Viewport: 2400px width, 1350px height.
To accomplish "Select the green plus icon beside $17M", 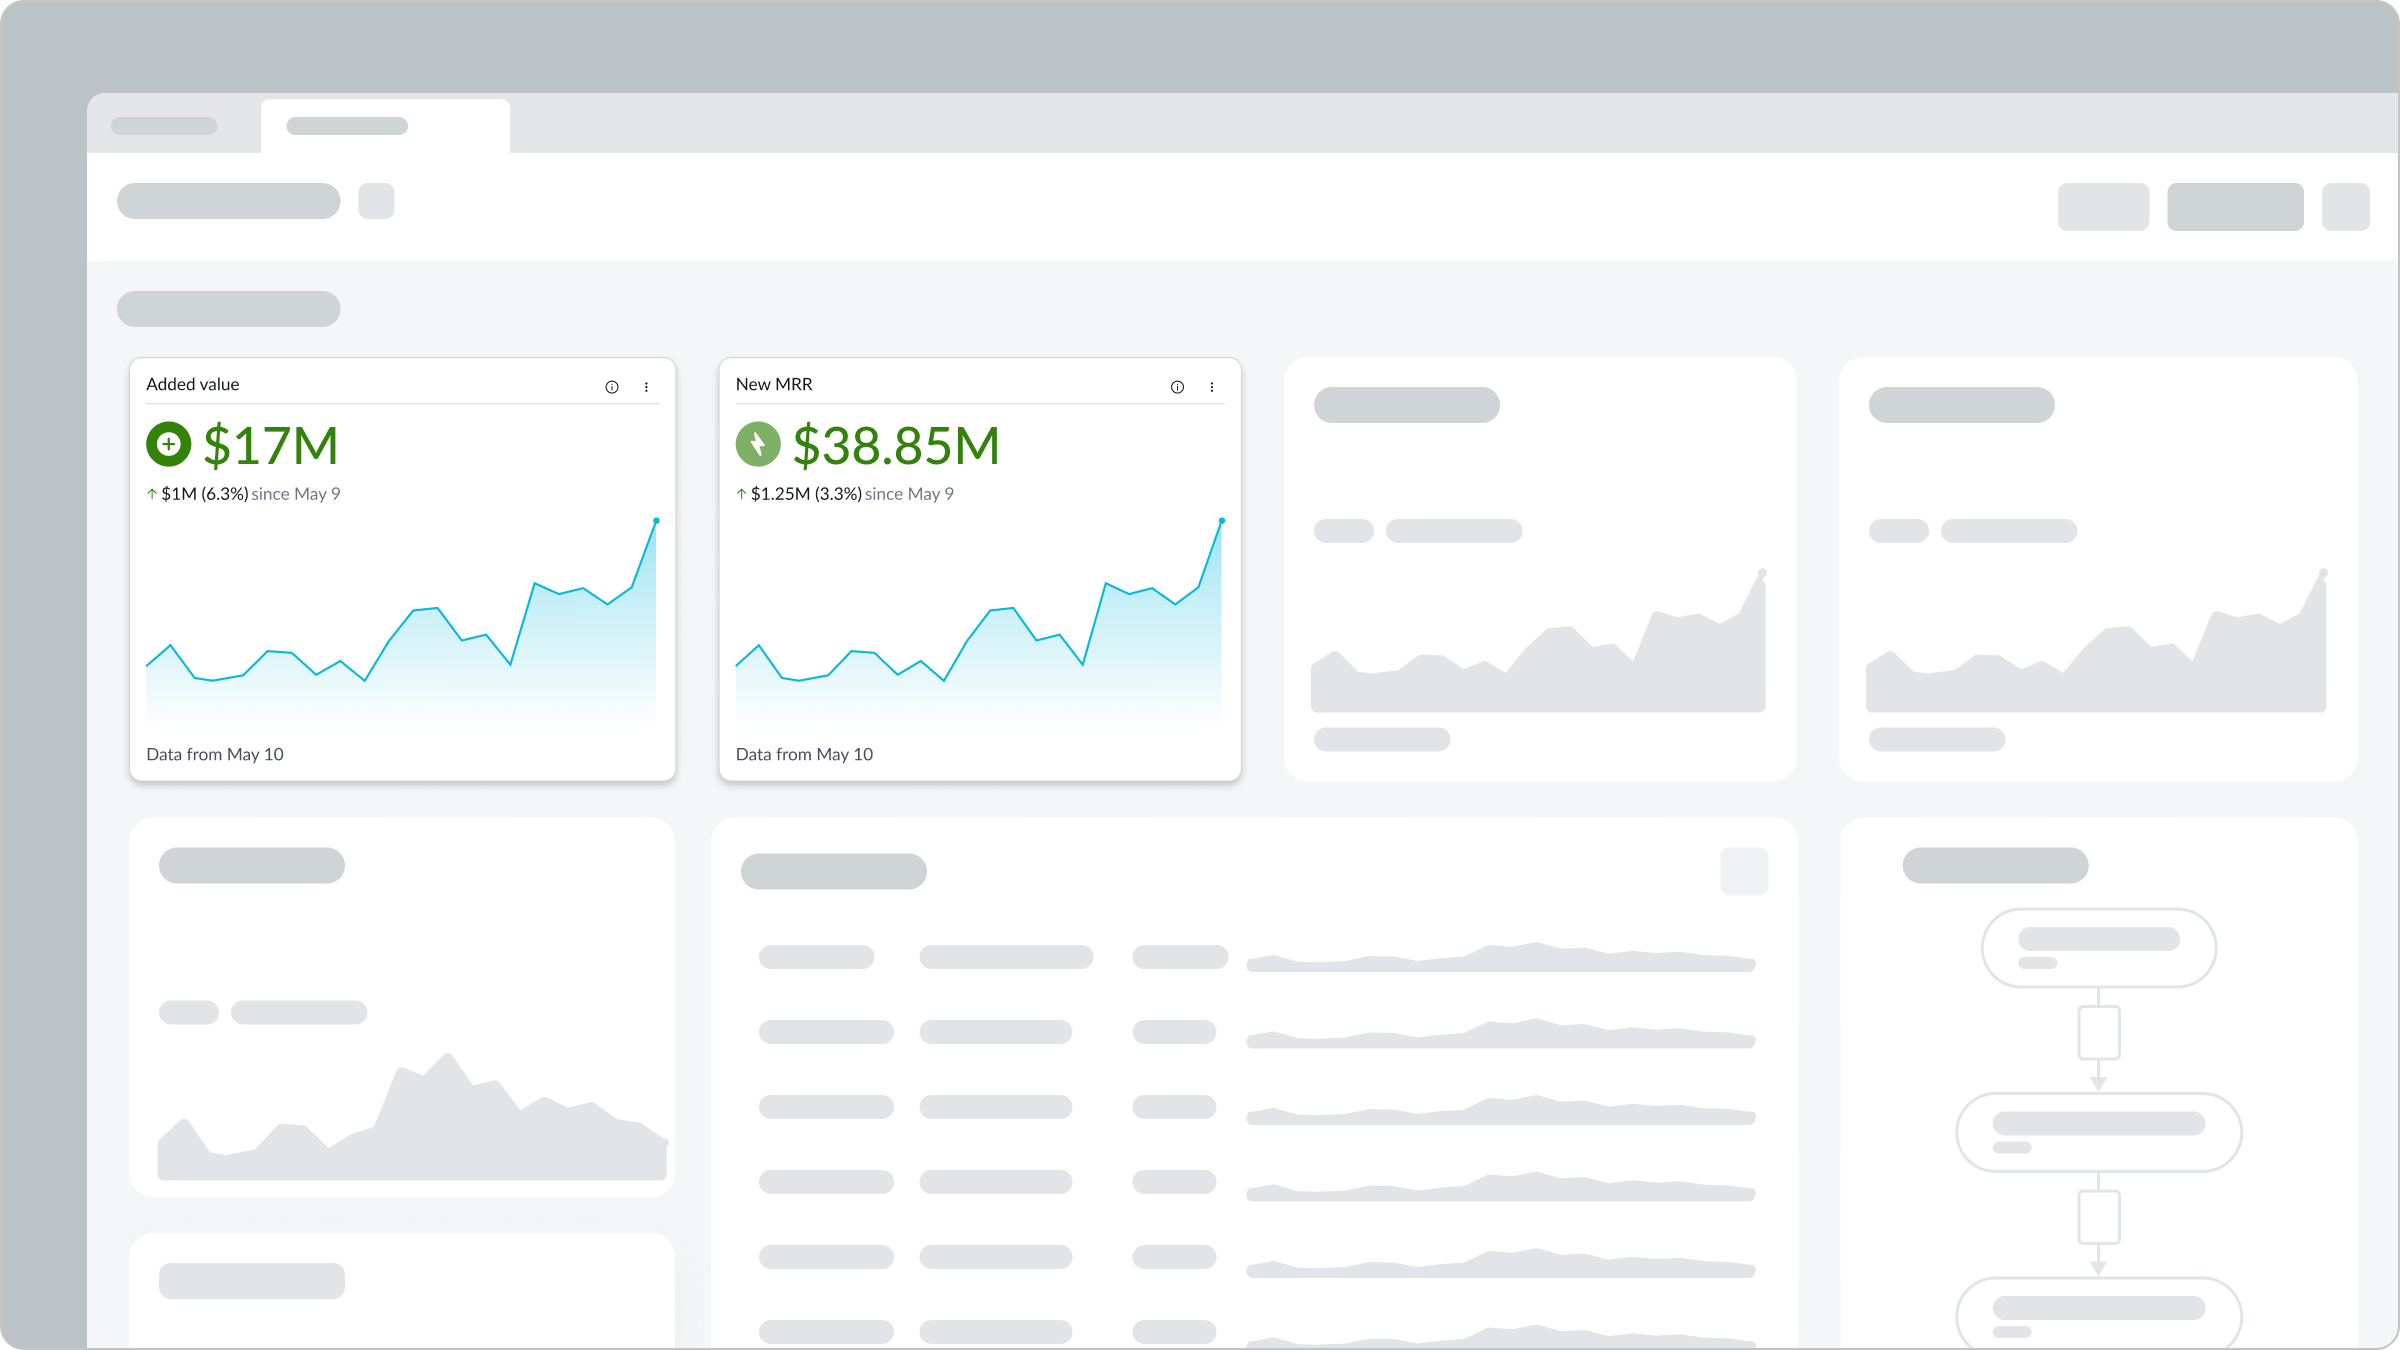I will click(x=168, y=444).
